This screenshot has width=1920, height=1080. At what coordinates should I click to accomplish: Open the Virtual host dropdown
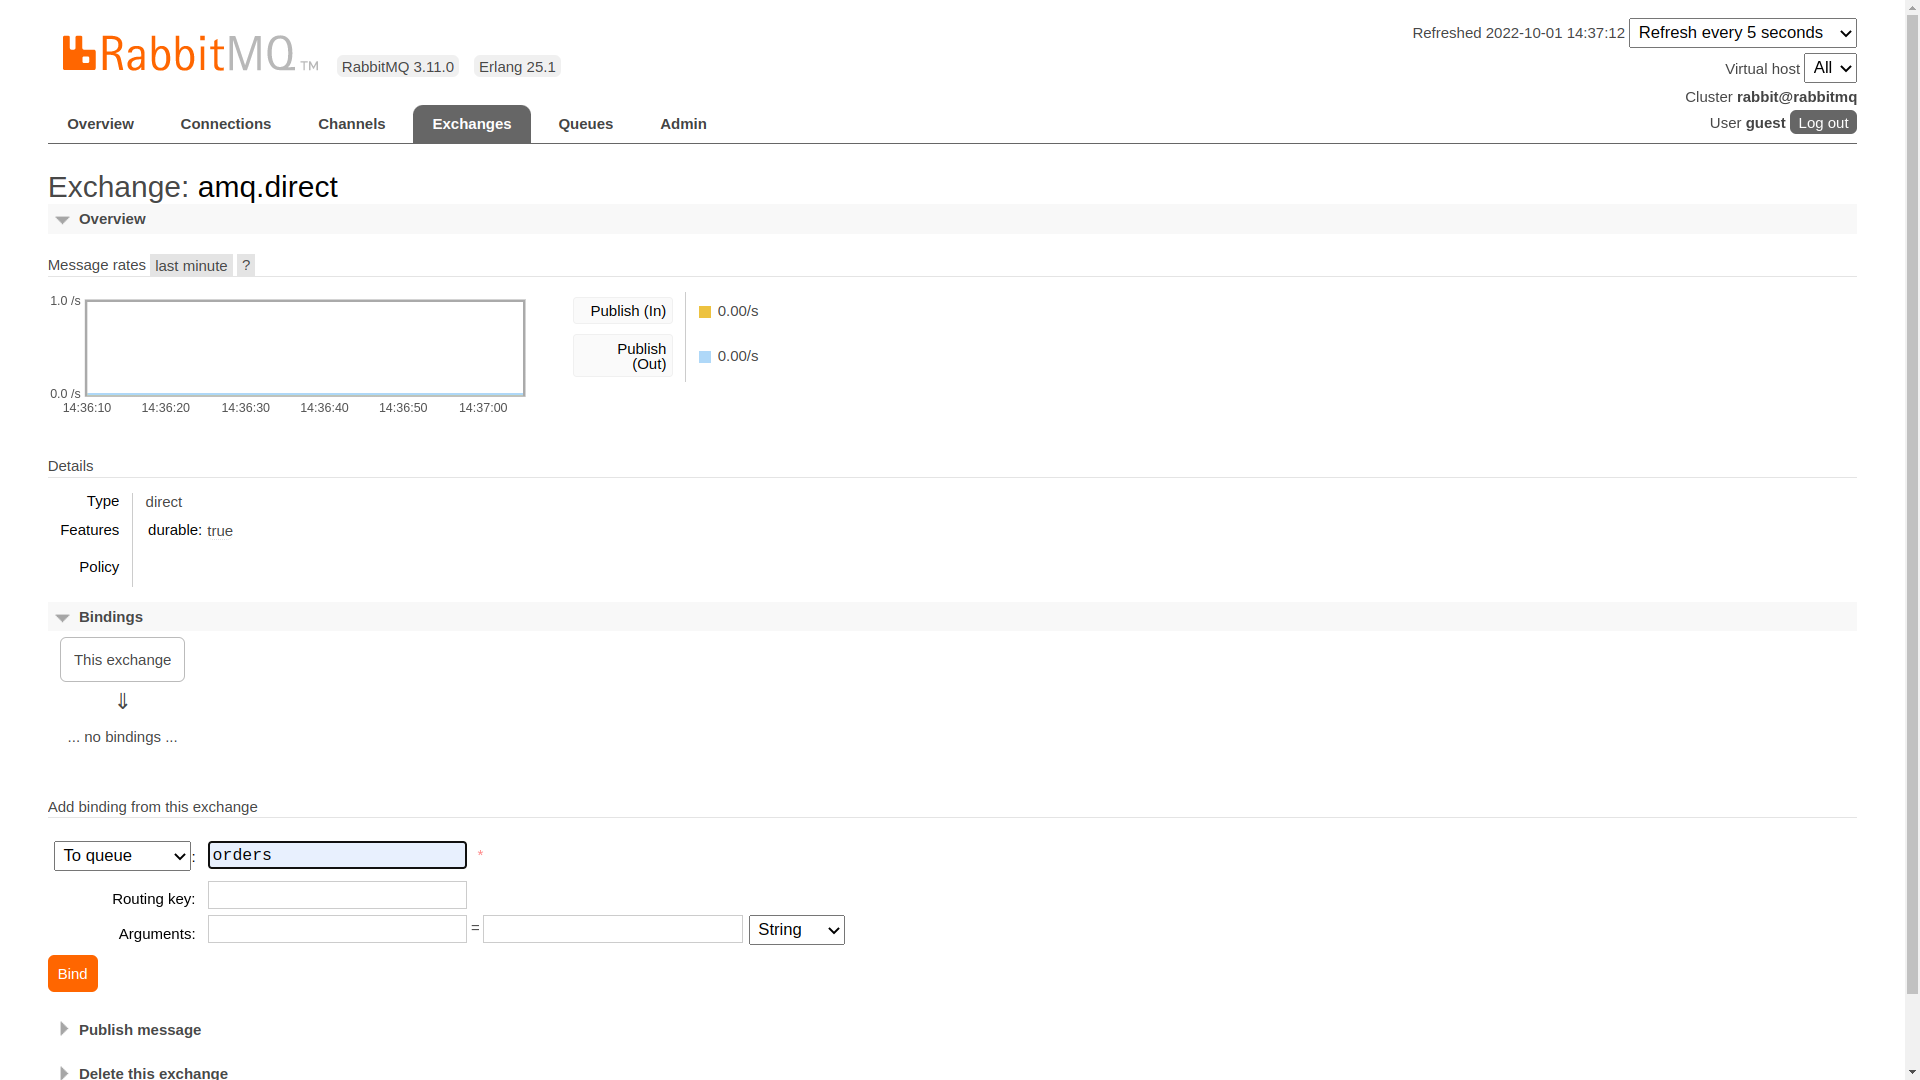(1829, 68)
